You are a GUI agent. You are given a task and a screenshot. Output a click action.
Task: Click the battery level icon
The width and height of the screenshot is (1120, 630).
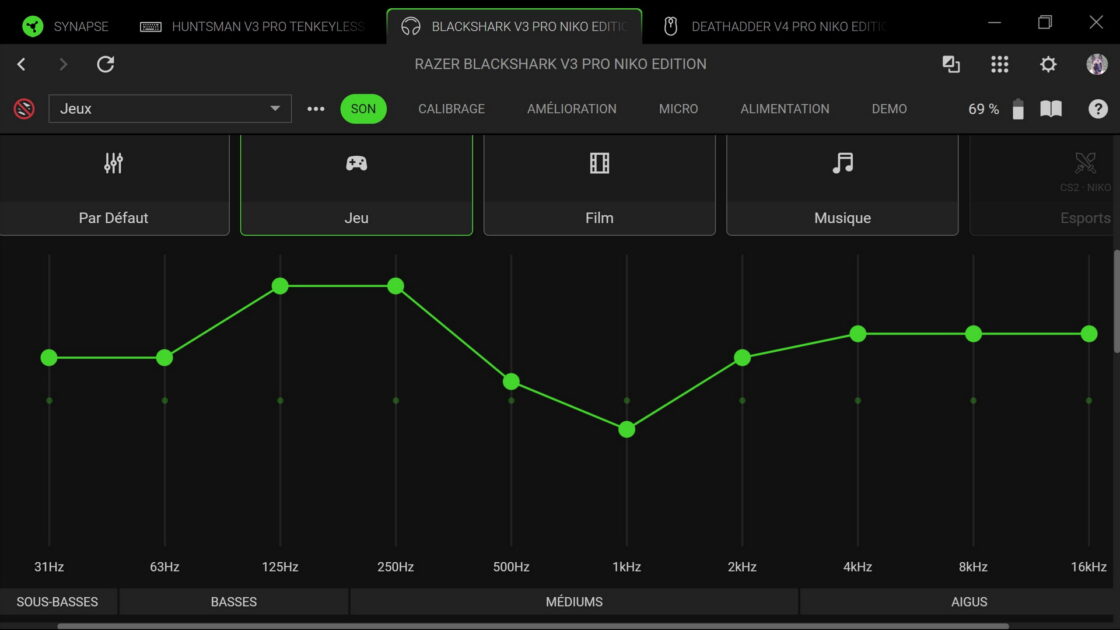1018,109
